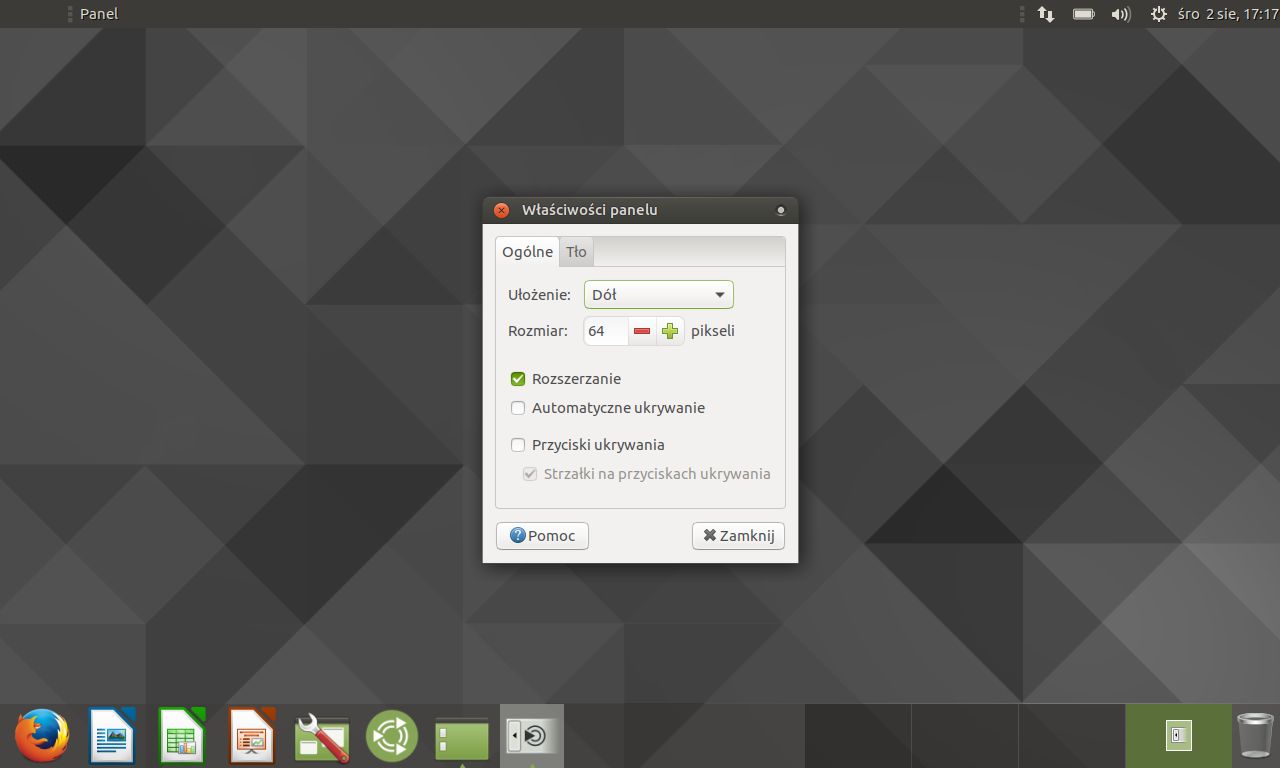Click the minus icon to decrease size
The image size is (1280, 768).
point(642,331)
